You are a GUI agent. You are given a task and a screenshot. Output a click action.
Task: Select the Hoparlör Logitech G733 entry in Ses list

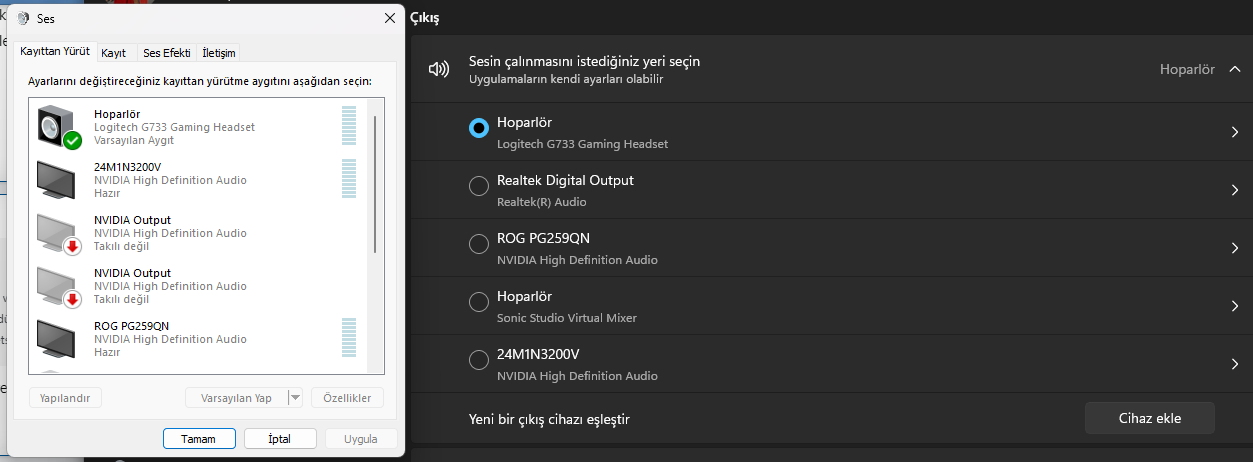point(199,128)
